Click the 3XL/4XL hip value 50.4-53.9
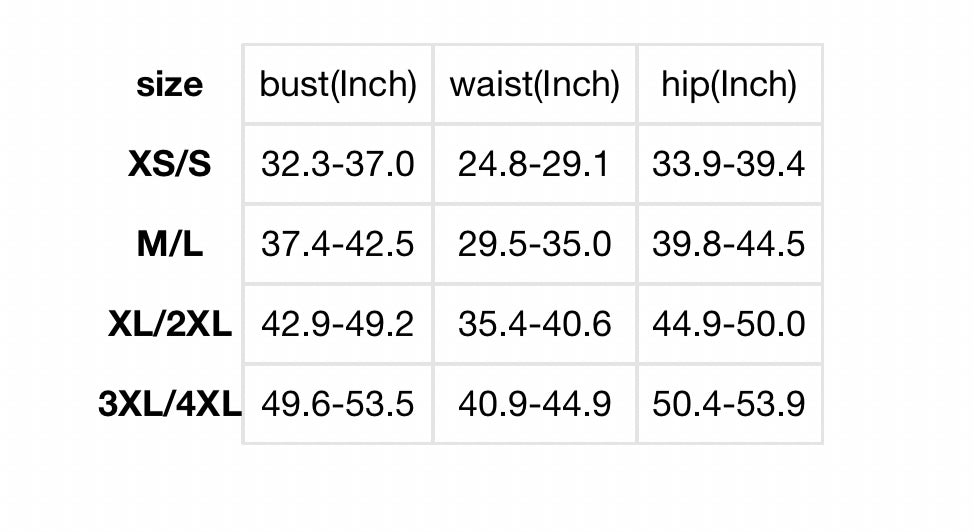Image resolution: width=974 pixels, height=532 pixels. pos(729,405)
